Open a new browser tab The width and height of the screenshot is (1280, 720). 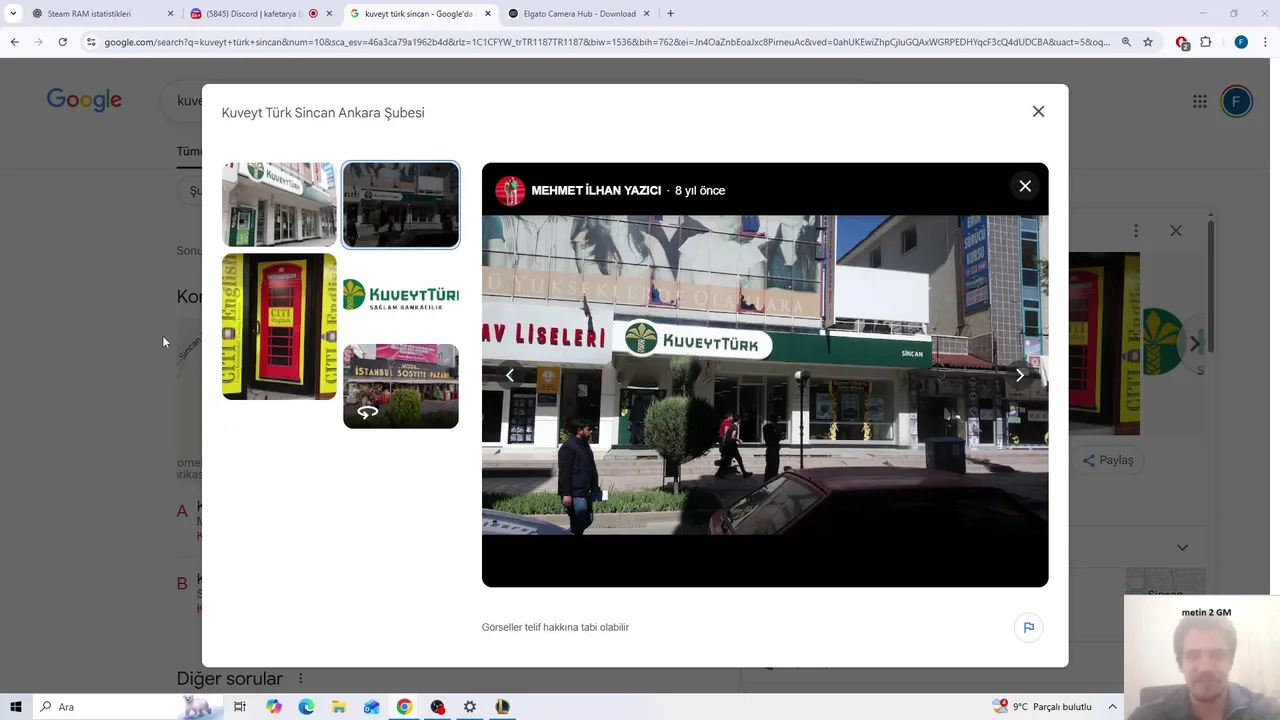670,14
